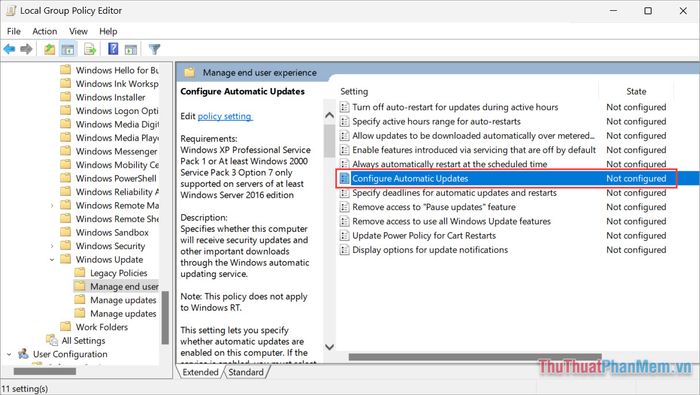700x395 pixels.
Task: Click description pane scroll up arrow
Action: coord(329,115)
